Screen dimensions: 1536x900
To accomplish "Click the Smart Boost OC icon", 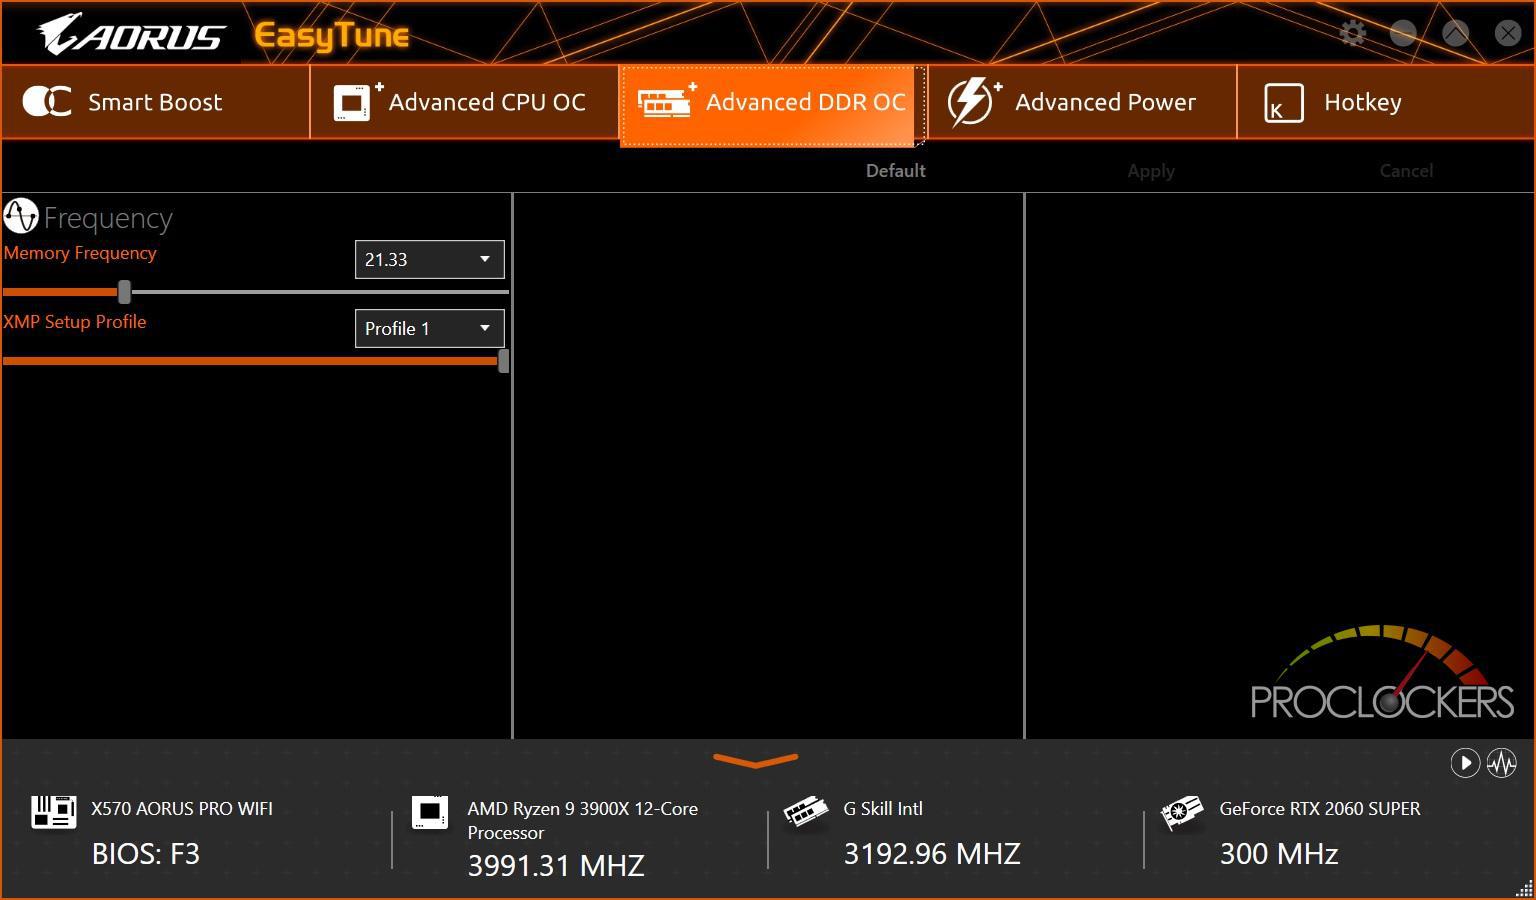I will pyautogui.click(x=46, y=102).
